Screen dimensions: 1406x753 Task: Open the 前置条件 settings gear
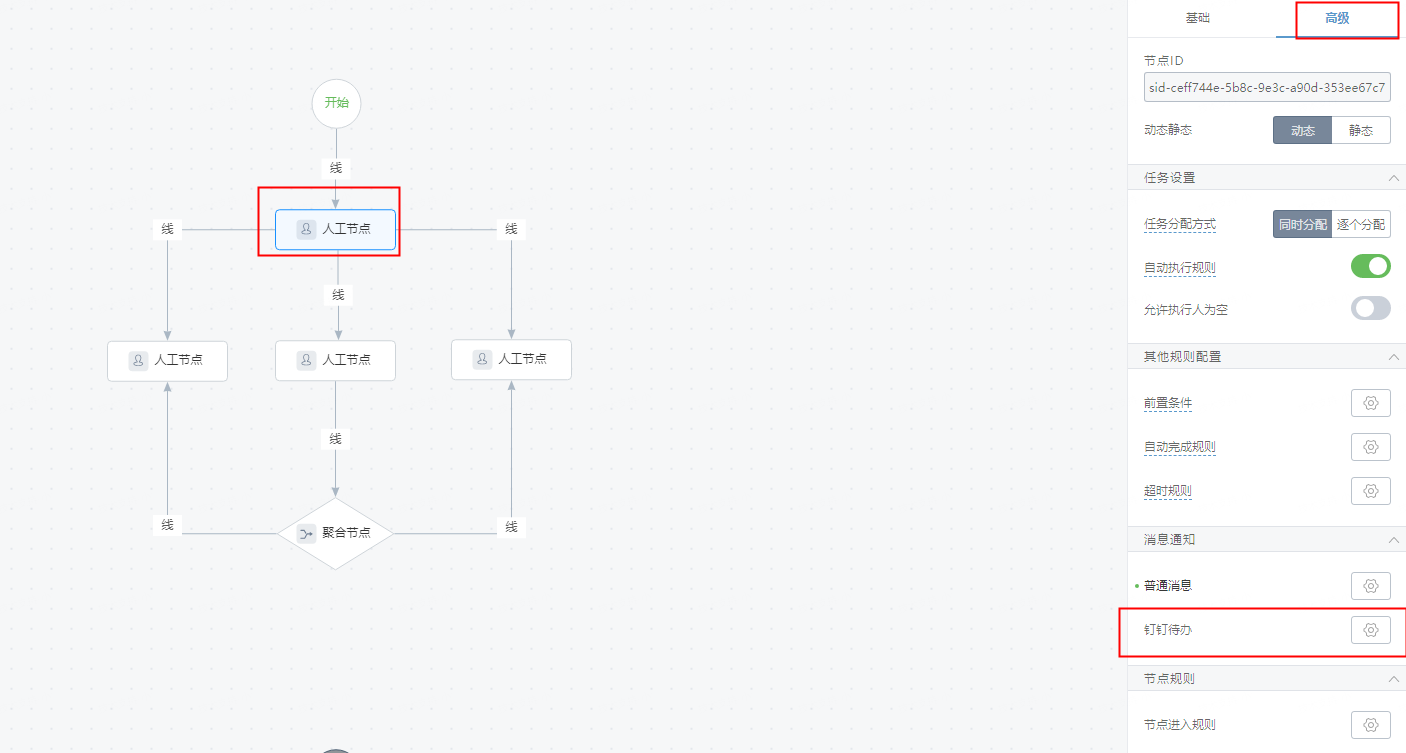1370,403
